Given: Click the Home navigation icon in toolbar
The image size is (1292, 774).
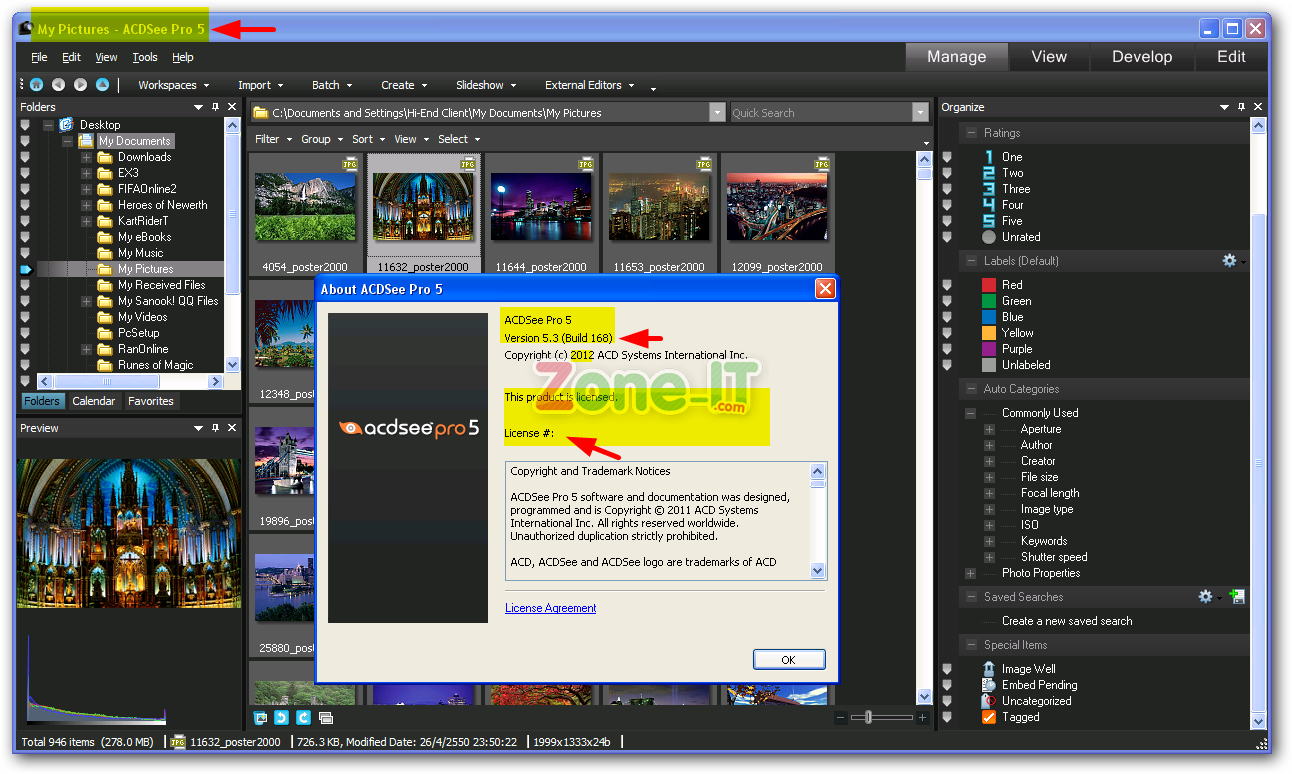Looking at the screenshot, I should tap(36, 85).
